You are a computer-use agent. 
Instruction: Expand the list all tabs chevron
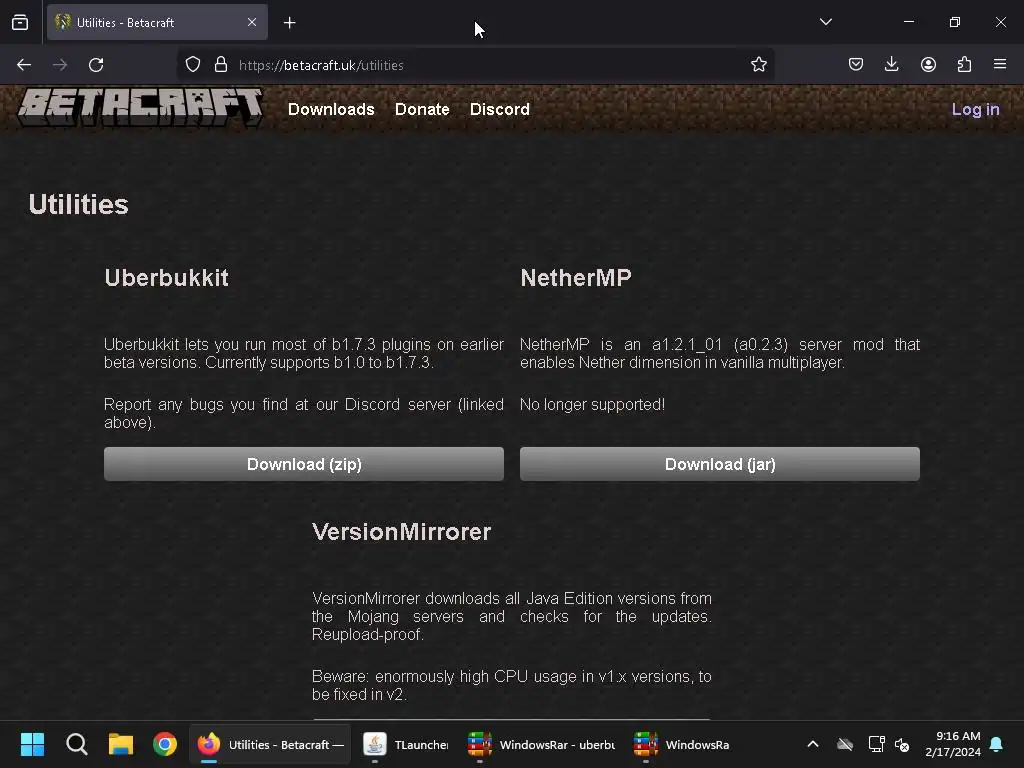point(825,22)
